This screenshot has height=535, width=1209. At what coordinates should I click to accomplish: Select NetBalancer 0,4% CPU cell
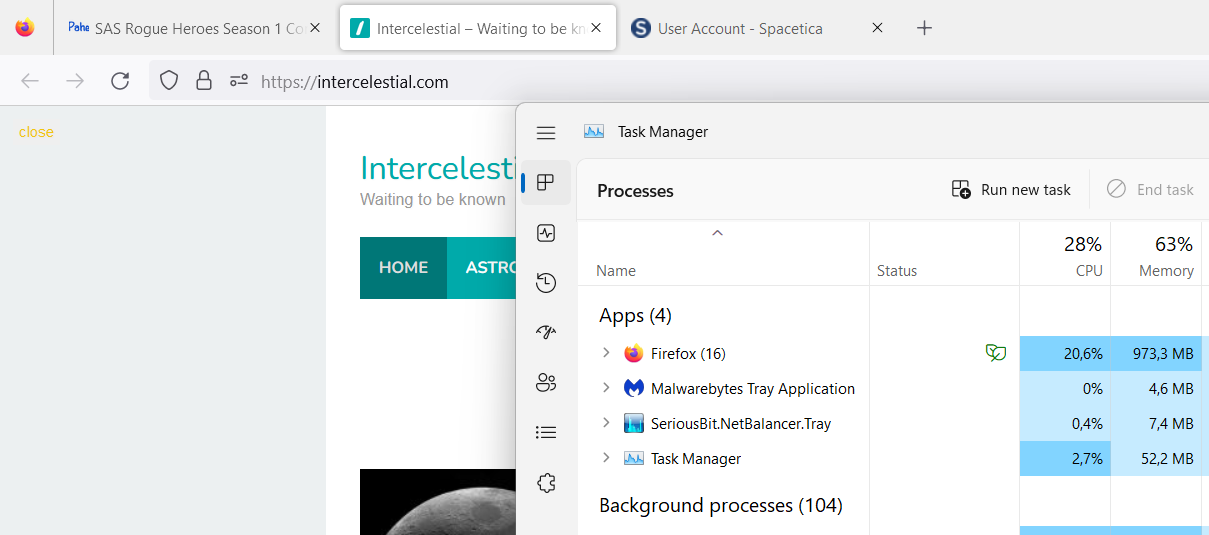(1065, 423)
